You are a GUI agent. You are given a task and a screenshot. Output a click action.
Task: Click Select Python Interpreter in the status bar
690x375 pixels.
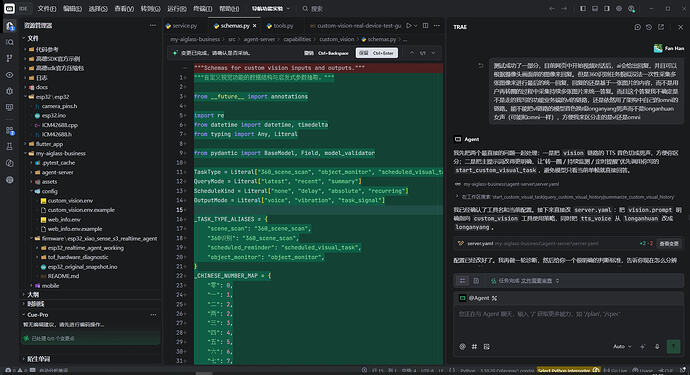tap(568, 370)
